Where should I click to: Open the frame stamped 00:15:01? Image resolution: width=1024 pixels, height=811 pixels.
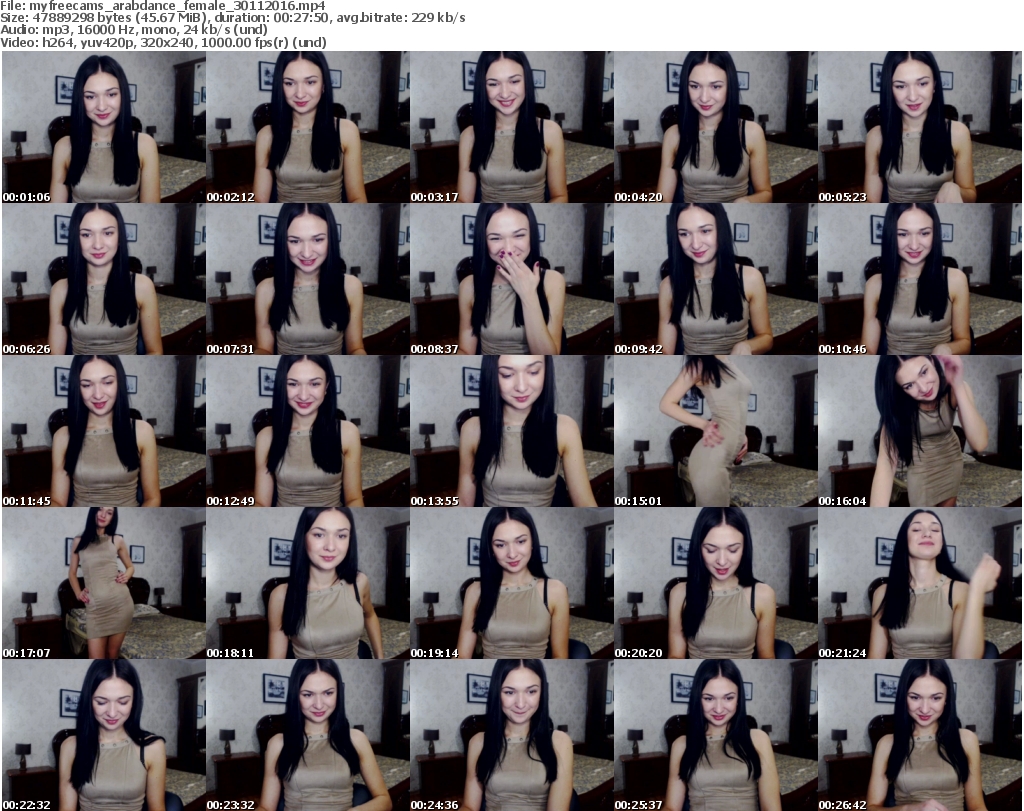click(x=716, y=431)
